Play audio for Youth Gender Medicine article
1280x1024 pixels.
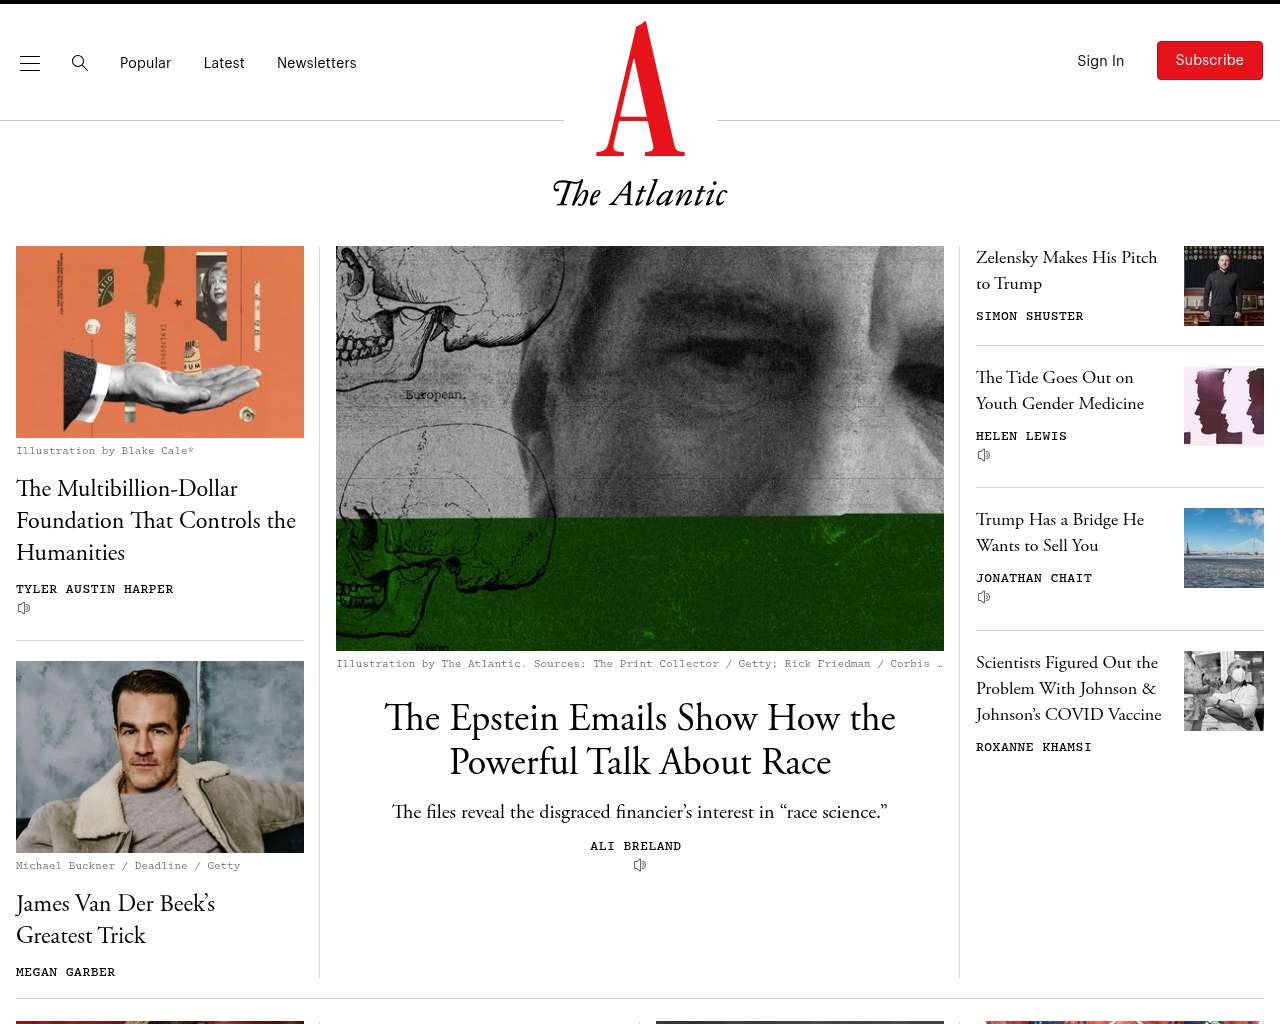[984, 455]
